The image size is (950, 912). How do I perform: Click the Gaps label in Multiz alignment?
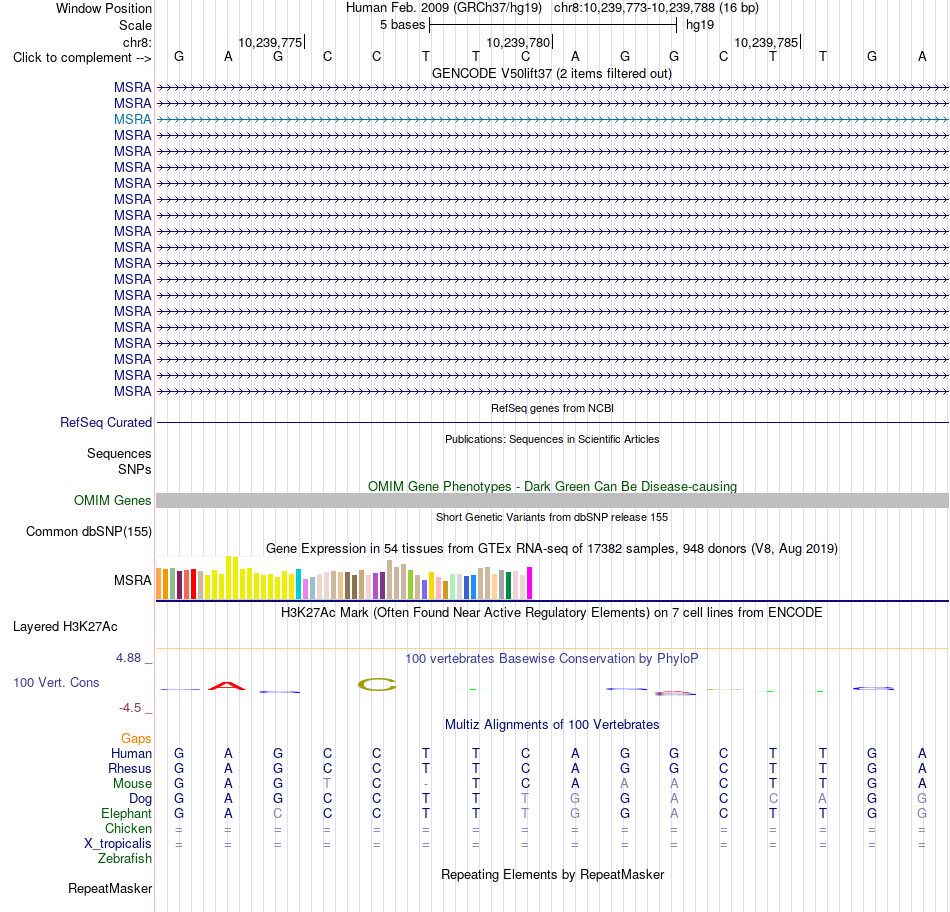point(136,738)
